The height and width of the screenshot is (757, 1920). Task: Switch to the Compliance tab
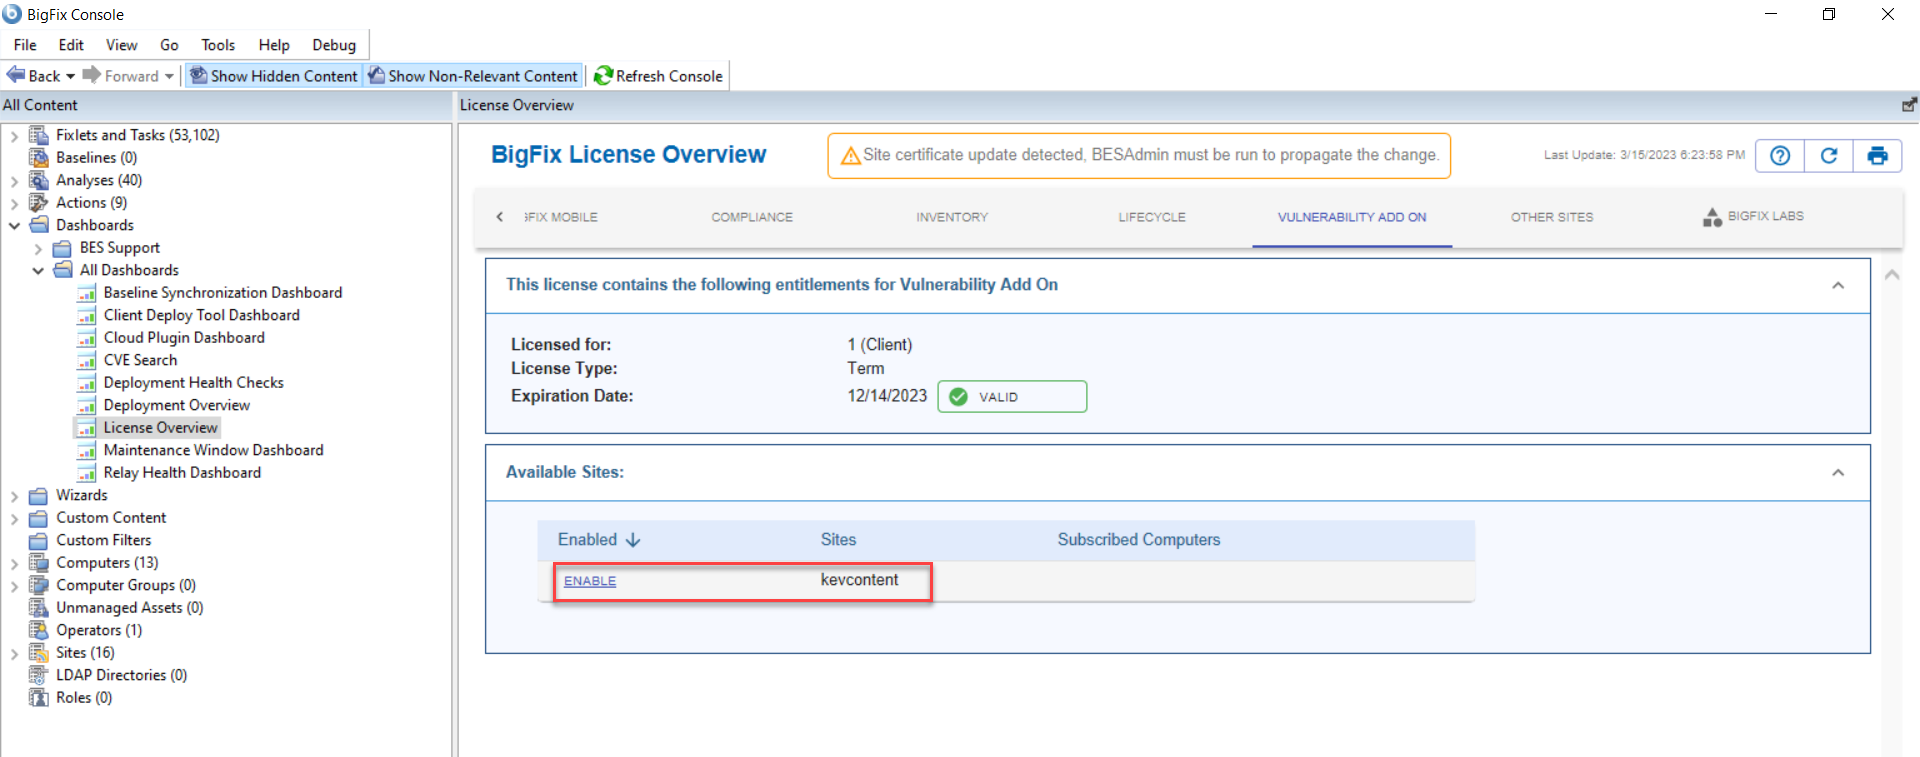(x=752, y=217)
